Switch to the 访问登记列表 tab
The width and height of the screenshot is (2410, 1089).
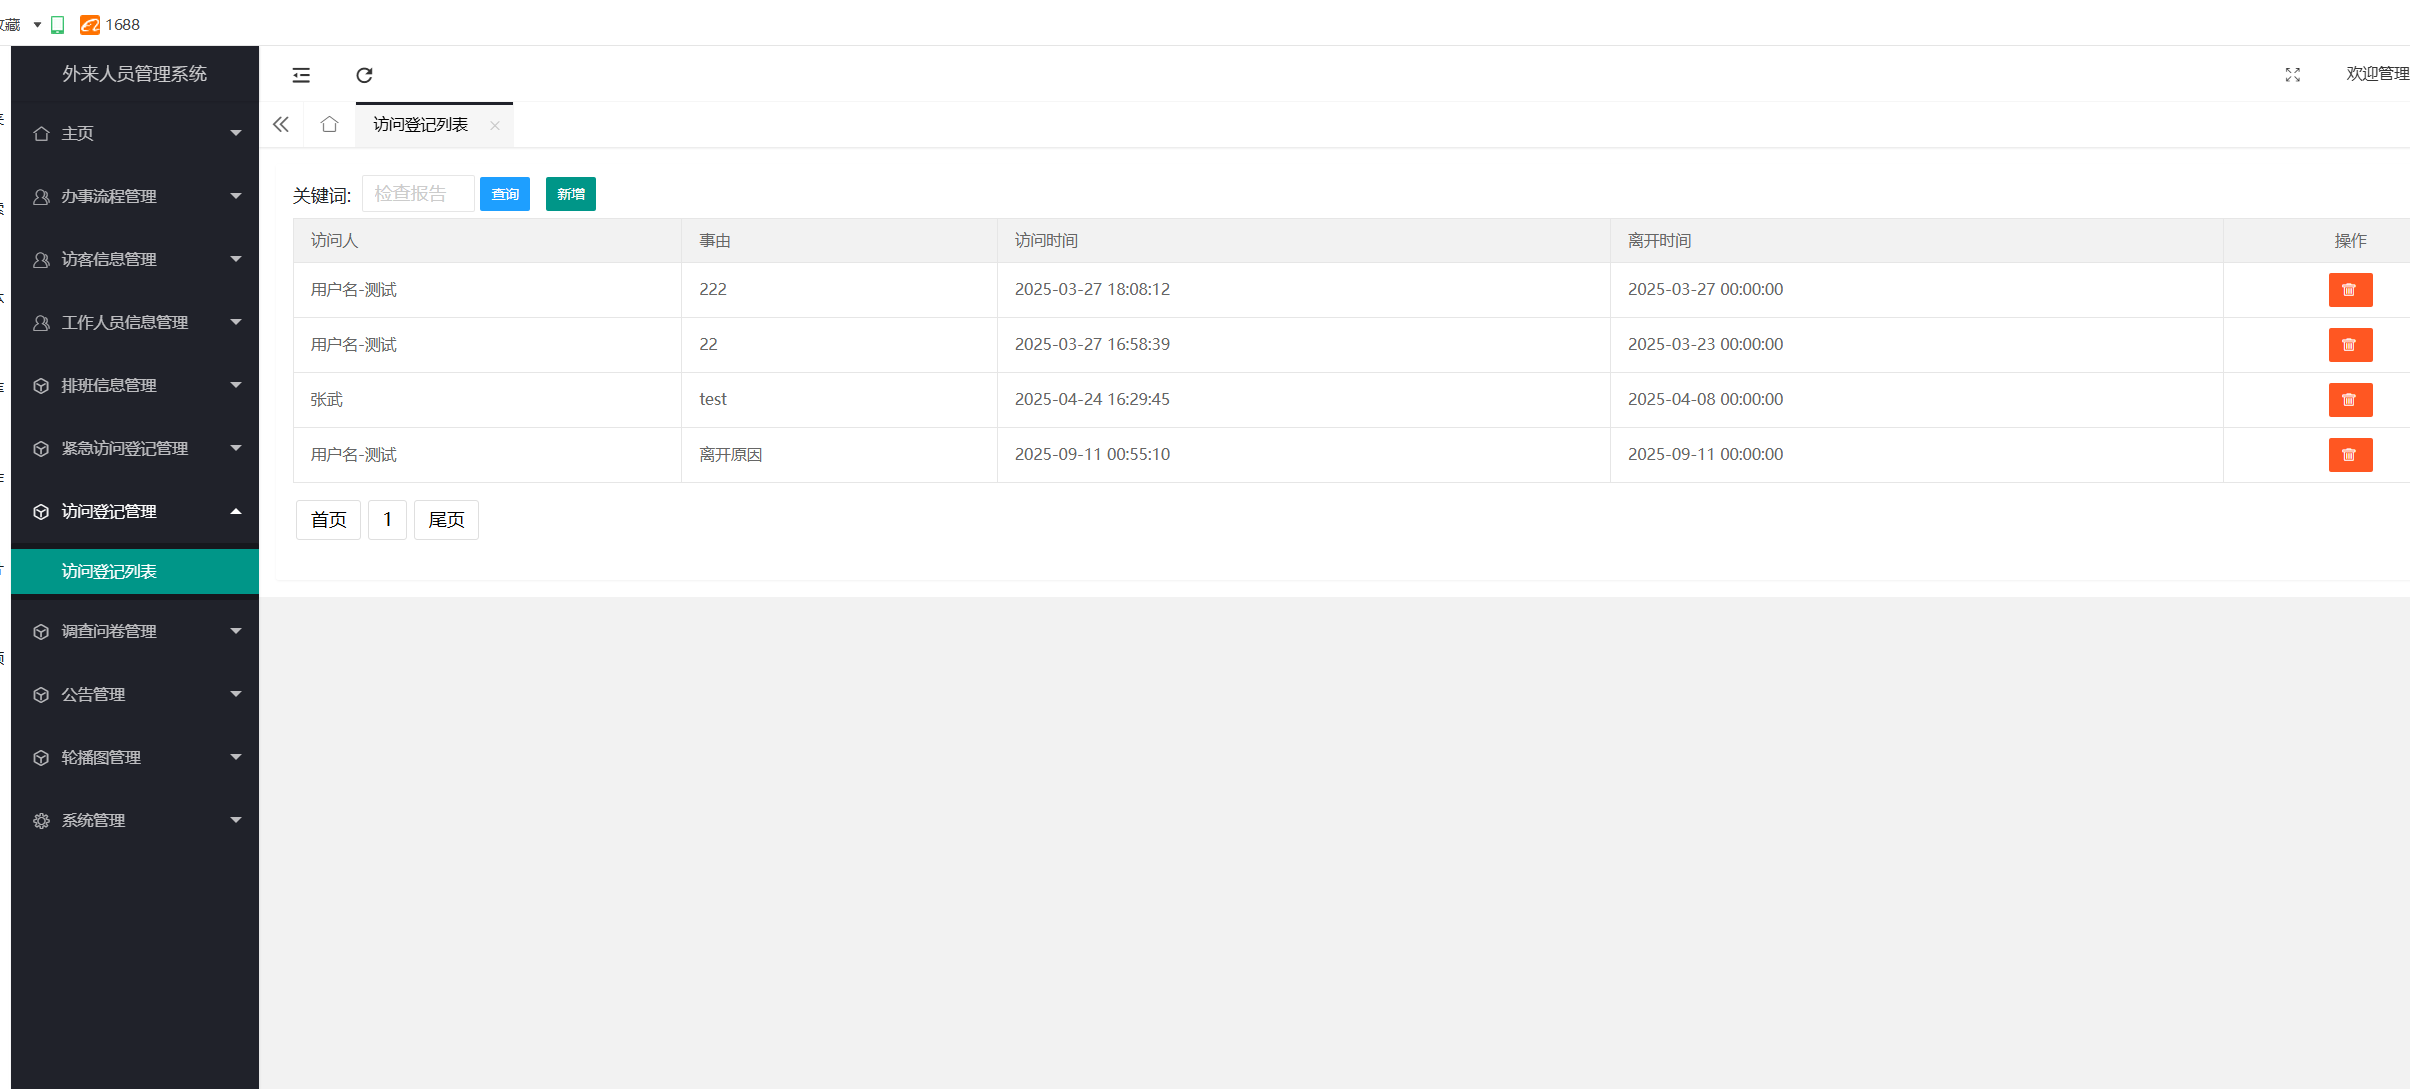point(420,125)
